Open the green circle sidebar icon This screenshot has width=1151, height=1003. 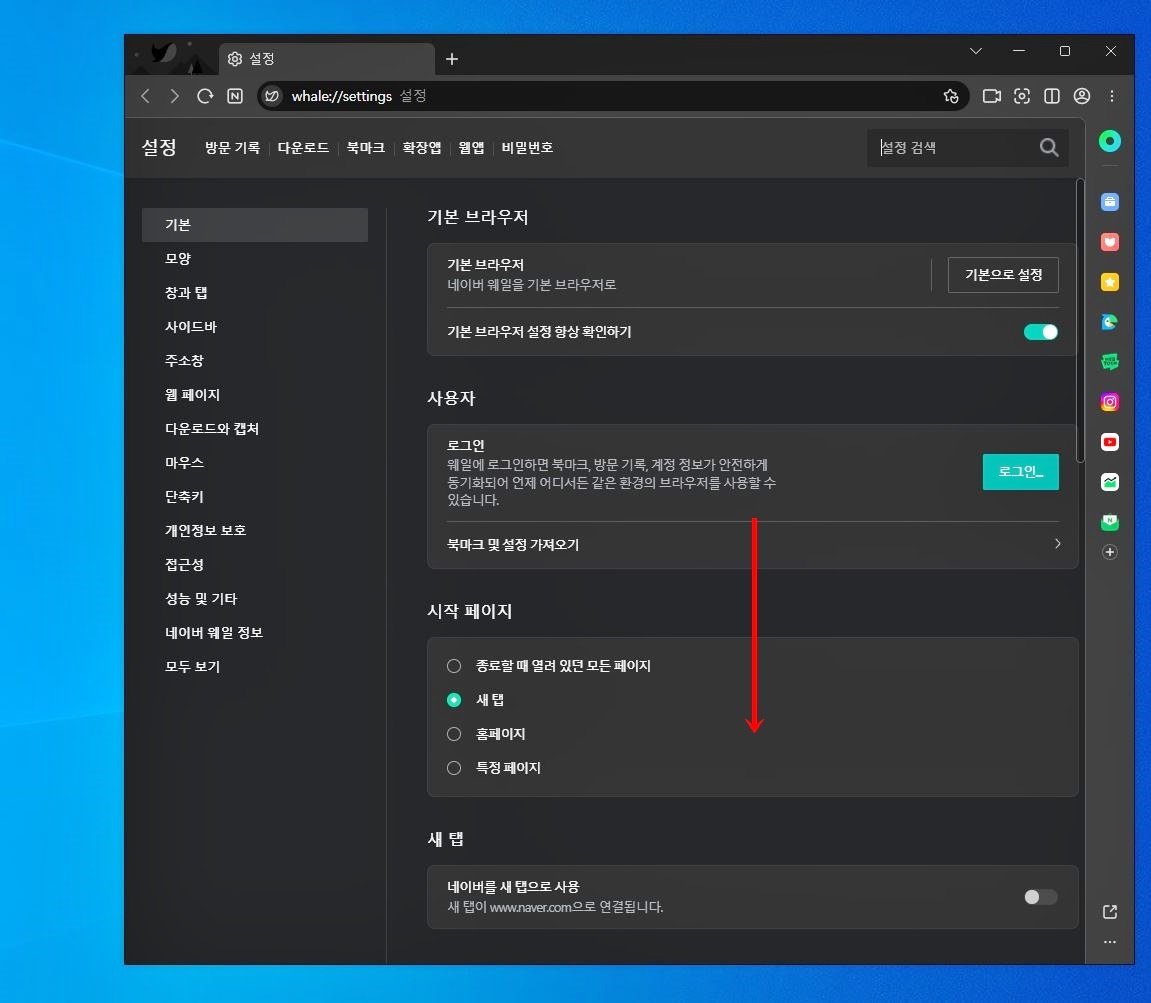pyautogui.click(x=1110, y=141)
